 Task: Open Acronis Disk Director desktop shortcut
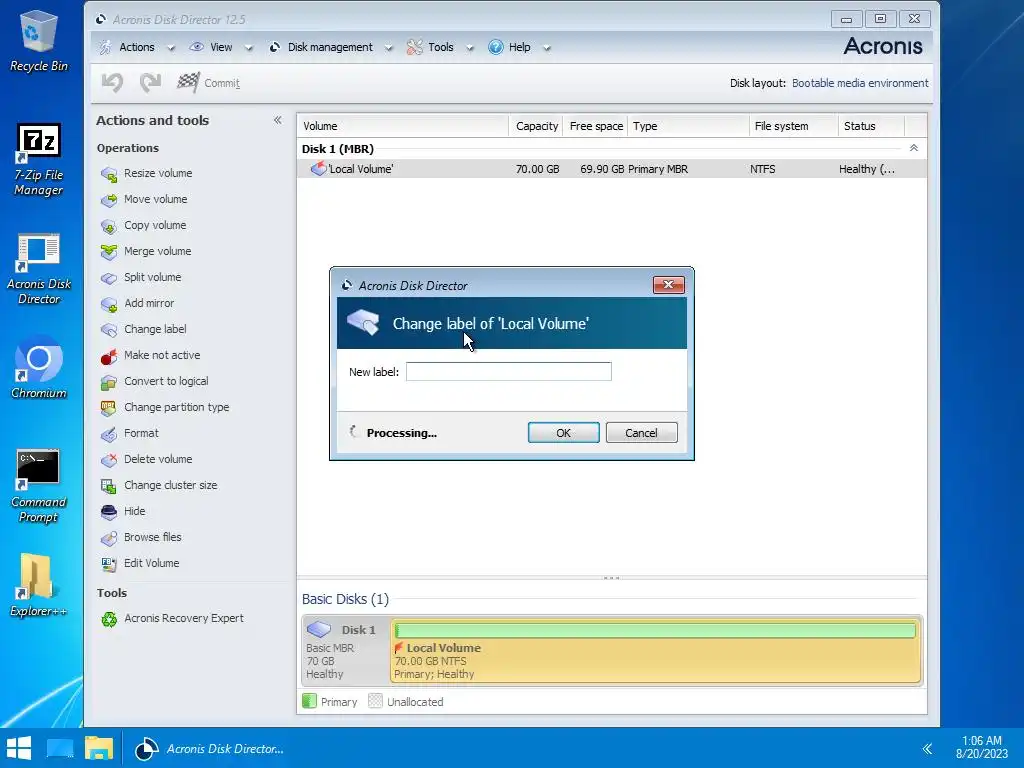(39, 269)
